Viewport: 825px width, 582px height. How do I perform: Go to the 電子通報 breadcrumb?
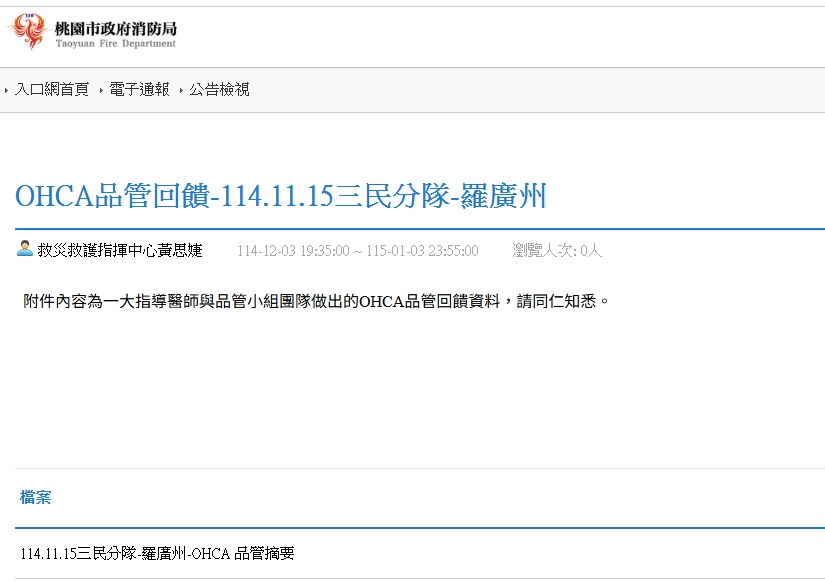point(139,90)
